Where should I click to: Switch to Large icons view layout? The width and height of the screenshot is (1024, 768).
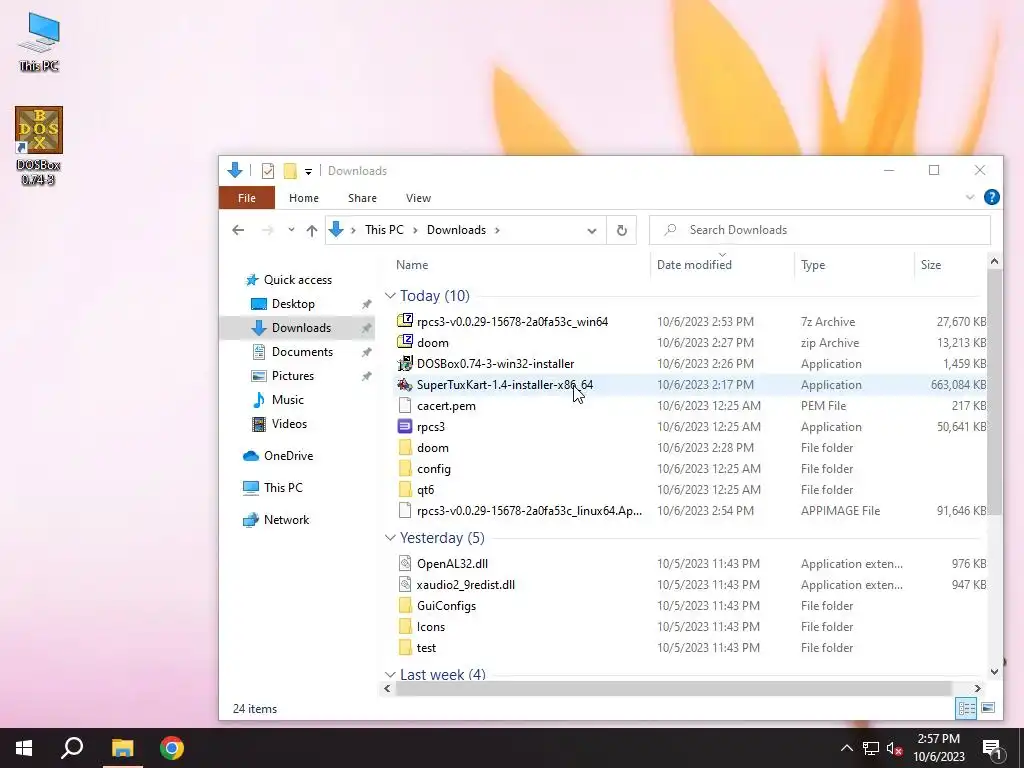(987, 708)
